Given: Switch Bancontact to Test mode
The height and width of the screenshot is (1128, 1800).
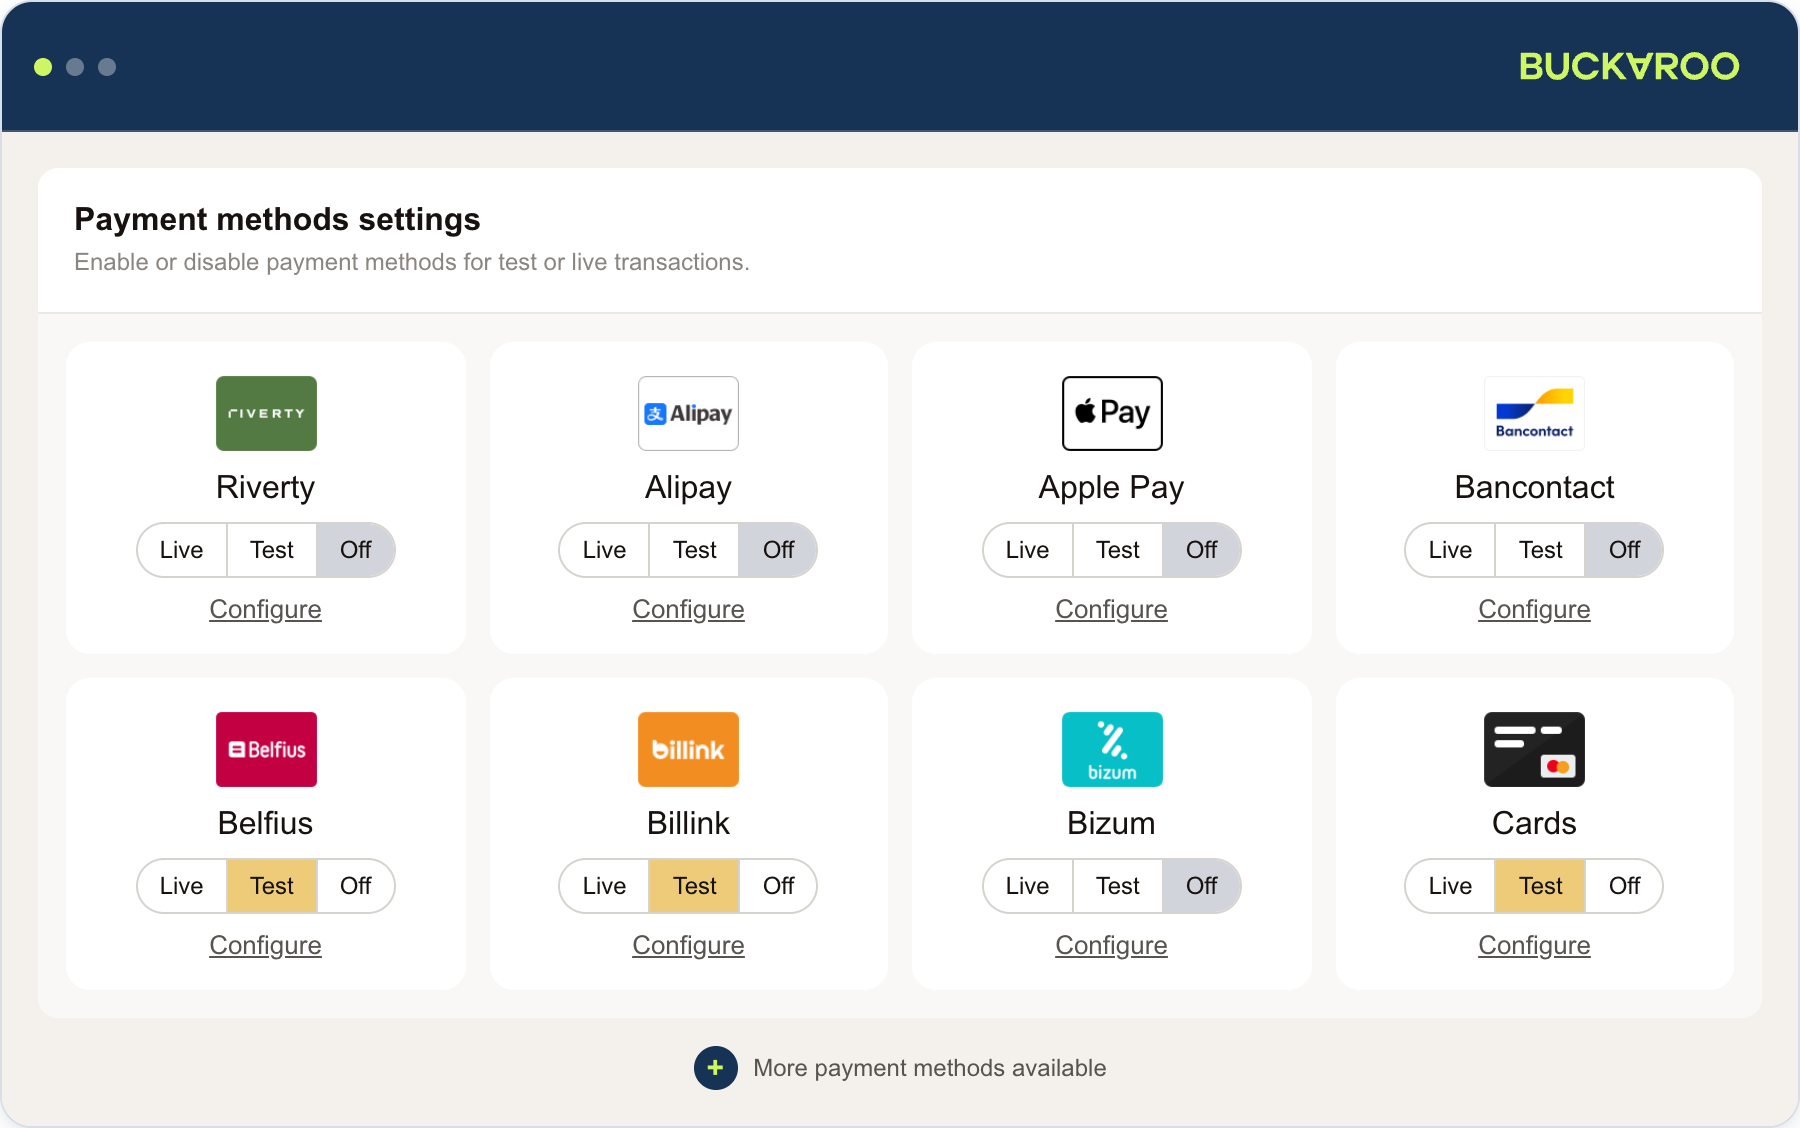Looking at the screenshot, I should [x=1540, y=550].
